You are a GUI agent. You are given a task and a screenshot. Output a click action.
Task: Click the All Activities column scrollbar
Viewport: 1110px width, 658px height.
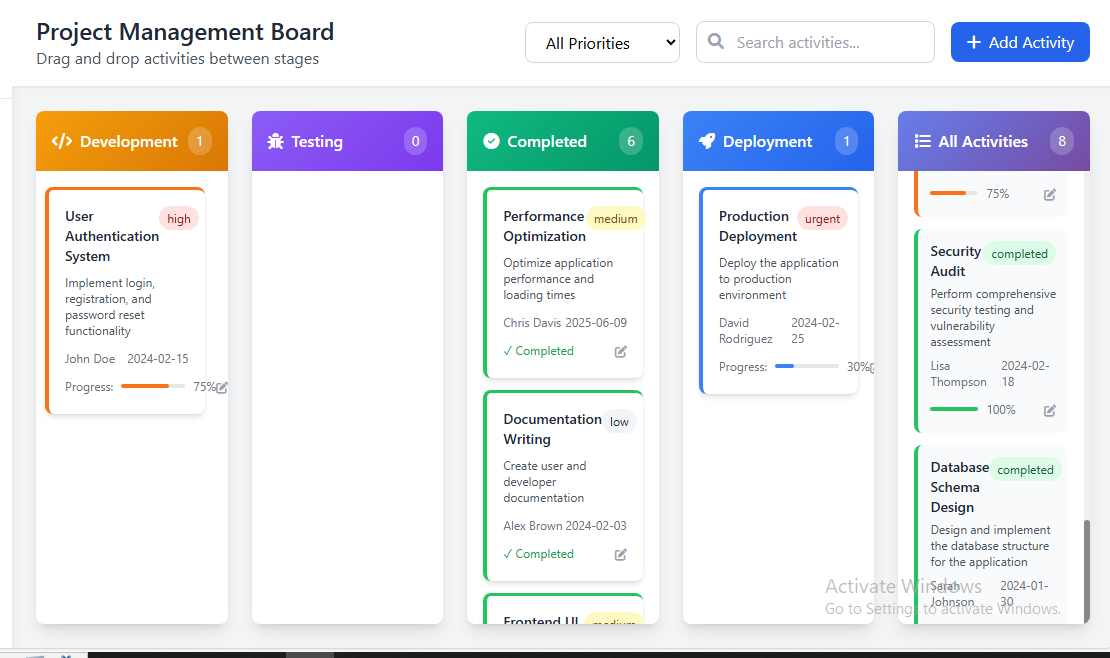1087,570
